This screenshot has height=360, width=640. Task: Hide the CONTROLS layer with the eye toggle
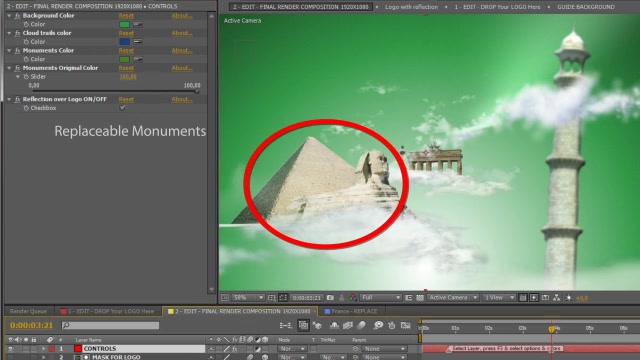11,349
